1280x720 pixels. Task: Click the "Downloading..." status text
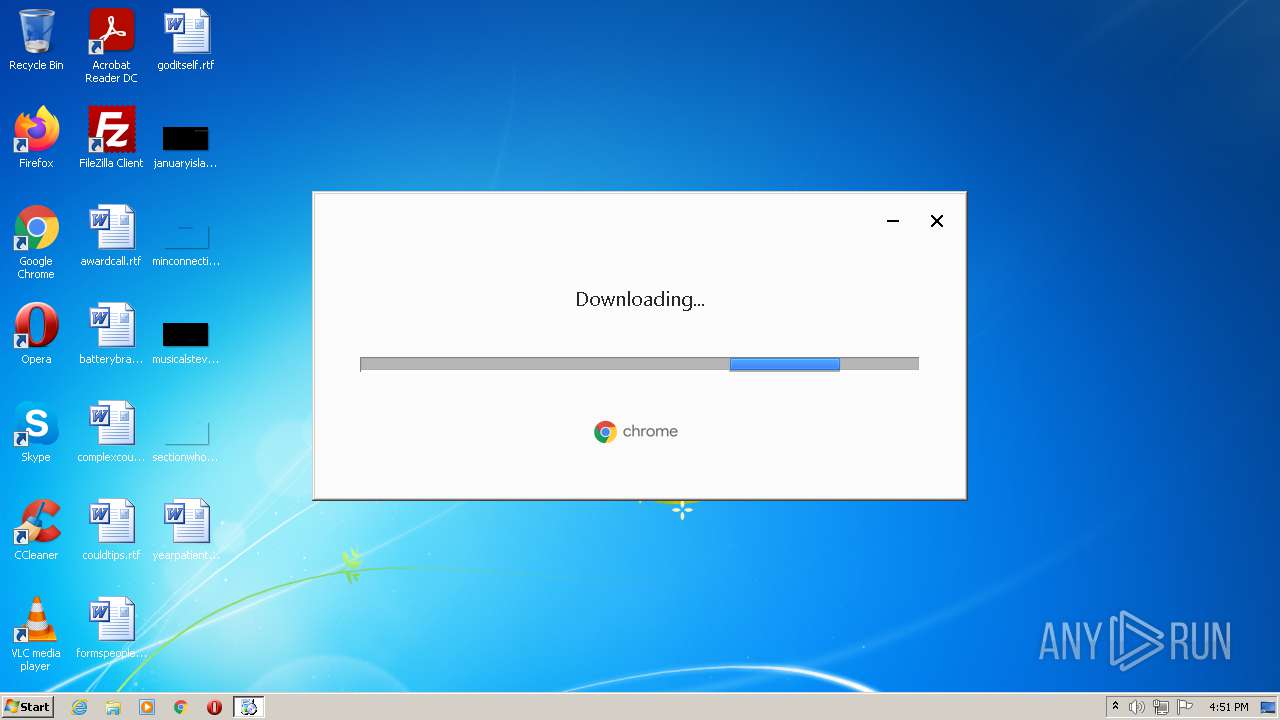point(640,299)
